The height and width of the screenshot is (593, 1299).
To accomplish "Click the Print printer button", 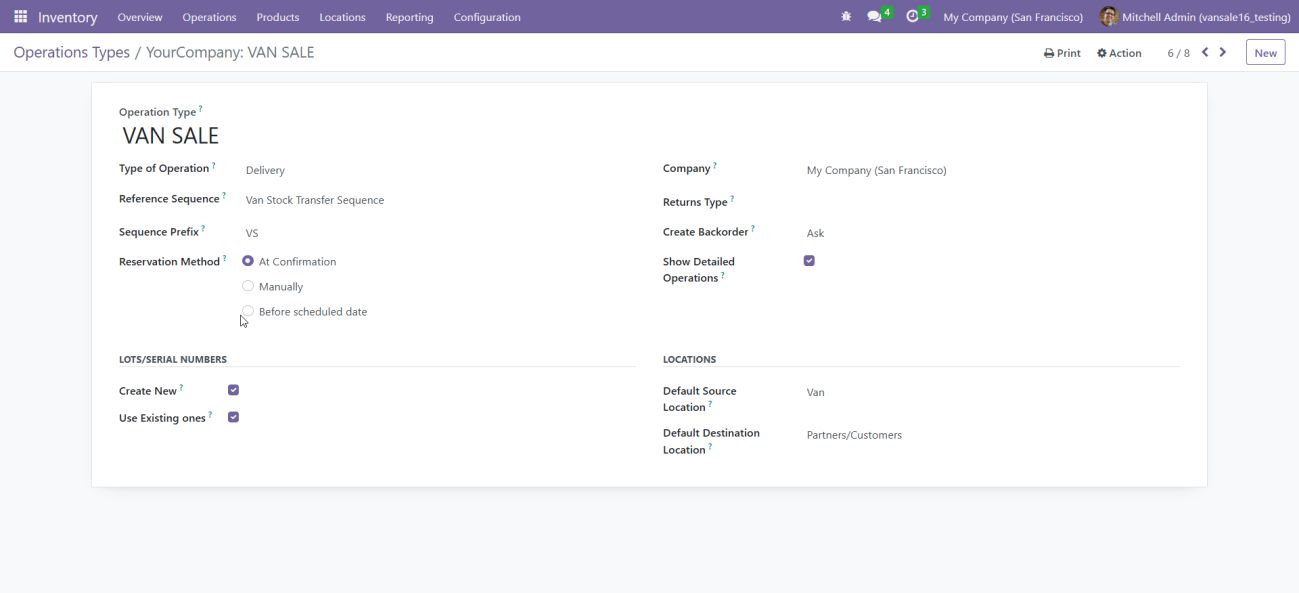I will point(1062,53).
